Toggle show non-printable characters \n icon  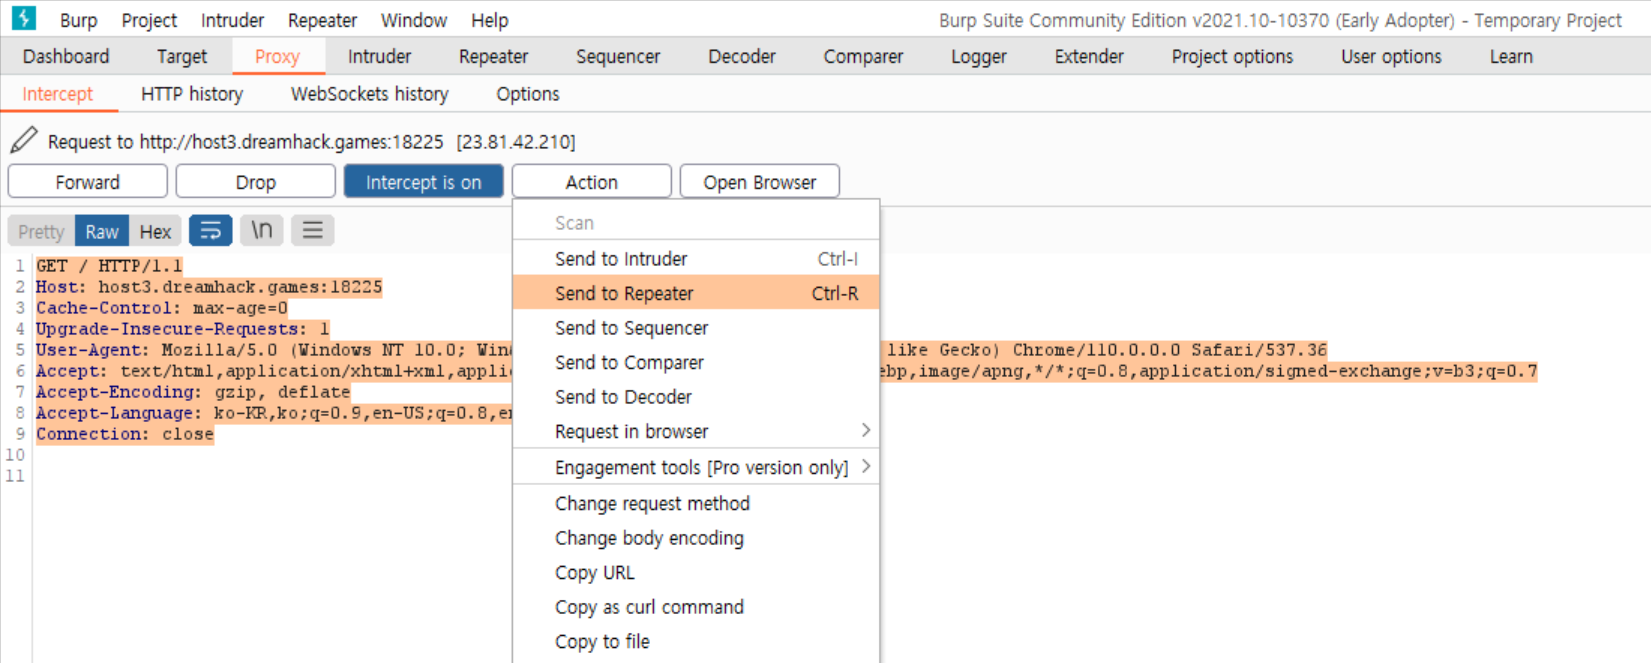tap(262, 231)
